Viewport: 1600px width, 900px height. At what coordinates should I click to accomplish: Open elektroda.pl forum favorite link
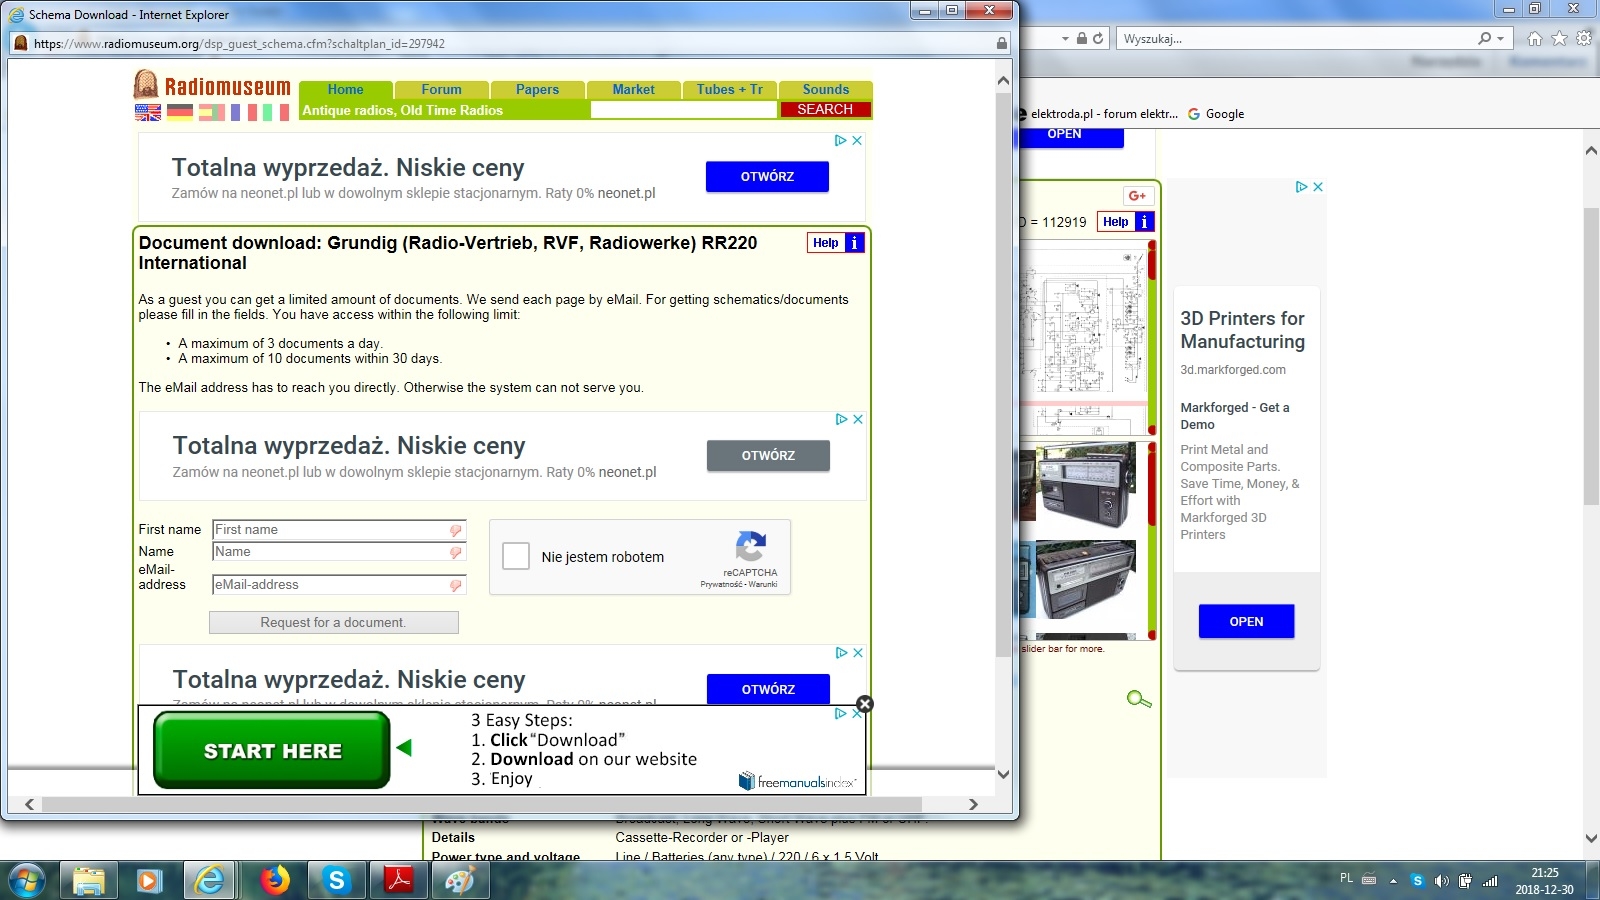(x=1104, y=114)
